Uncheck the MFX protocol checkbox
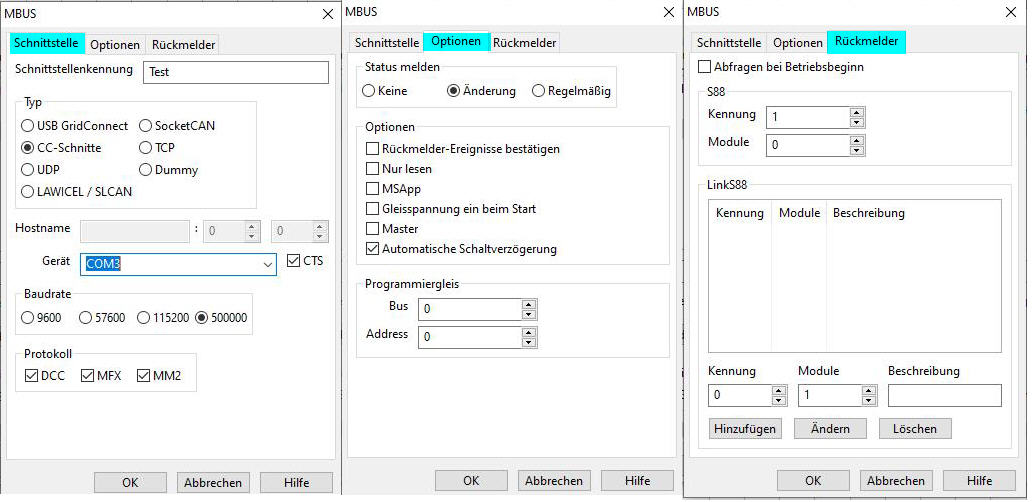The image size is (1033, 502). click(88, 376)
